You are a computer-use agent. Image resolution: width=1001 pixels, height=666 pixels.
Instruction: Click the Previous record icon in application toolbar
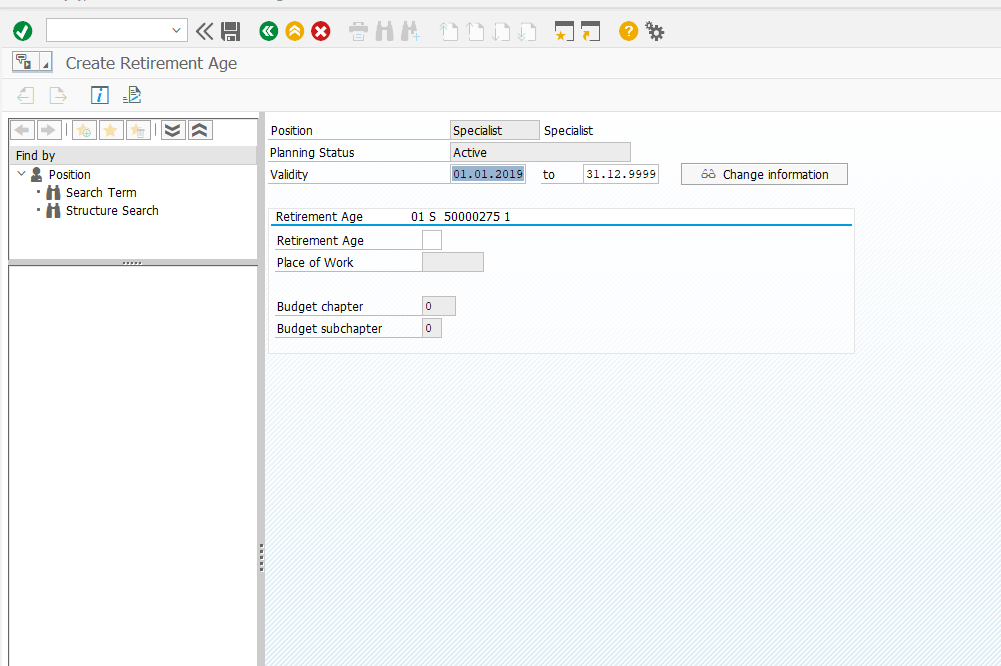click(25, 96)
